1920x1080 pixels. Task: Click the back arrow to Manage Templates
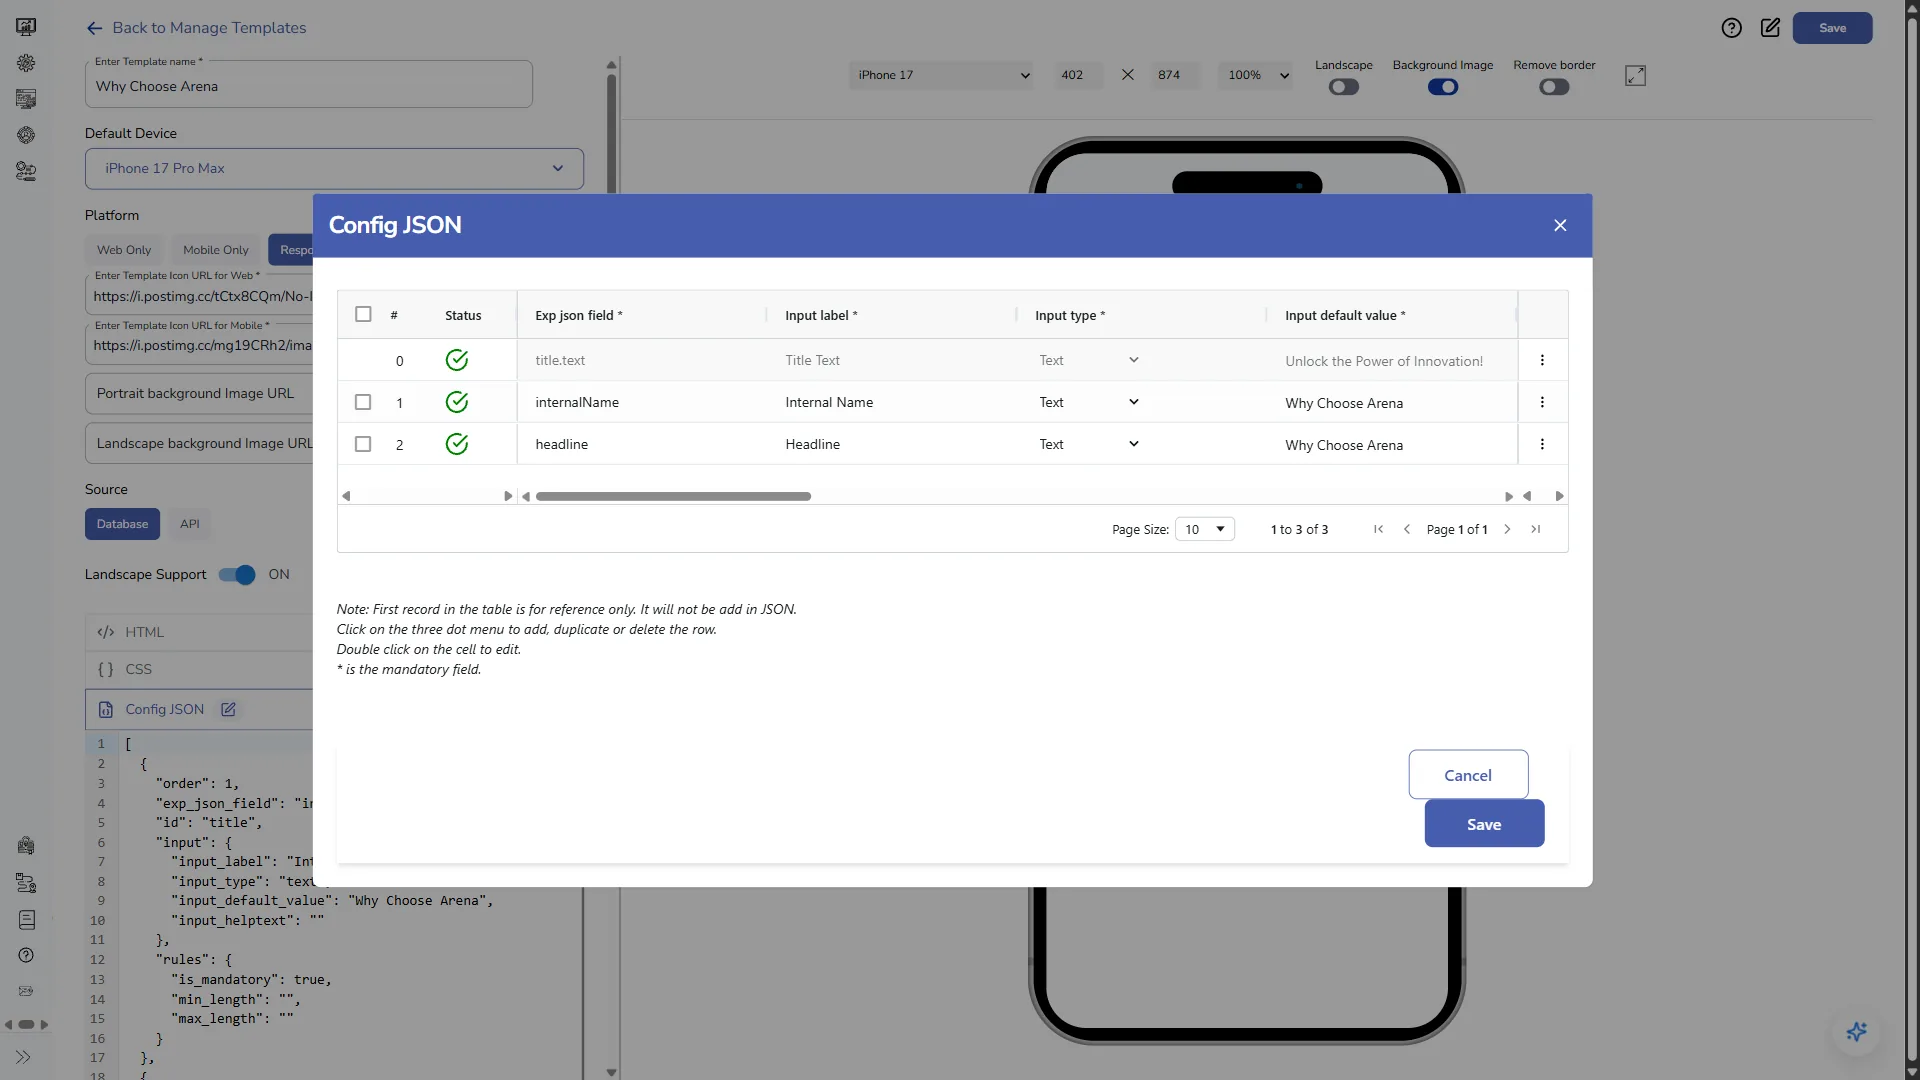click(94, 28)
